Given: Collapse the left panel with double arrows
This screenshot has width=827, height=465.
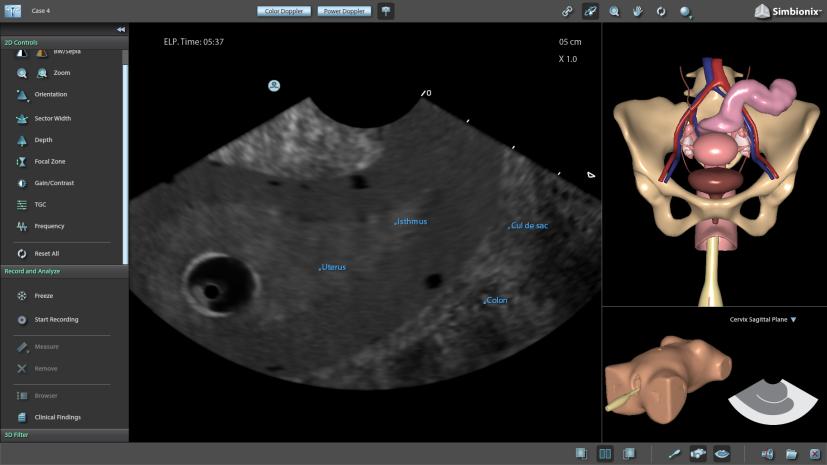Looking at the screenshot, I should tap(121, 30).
